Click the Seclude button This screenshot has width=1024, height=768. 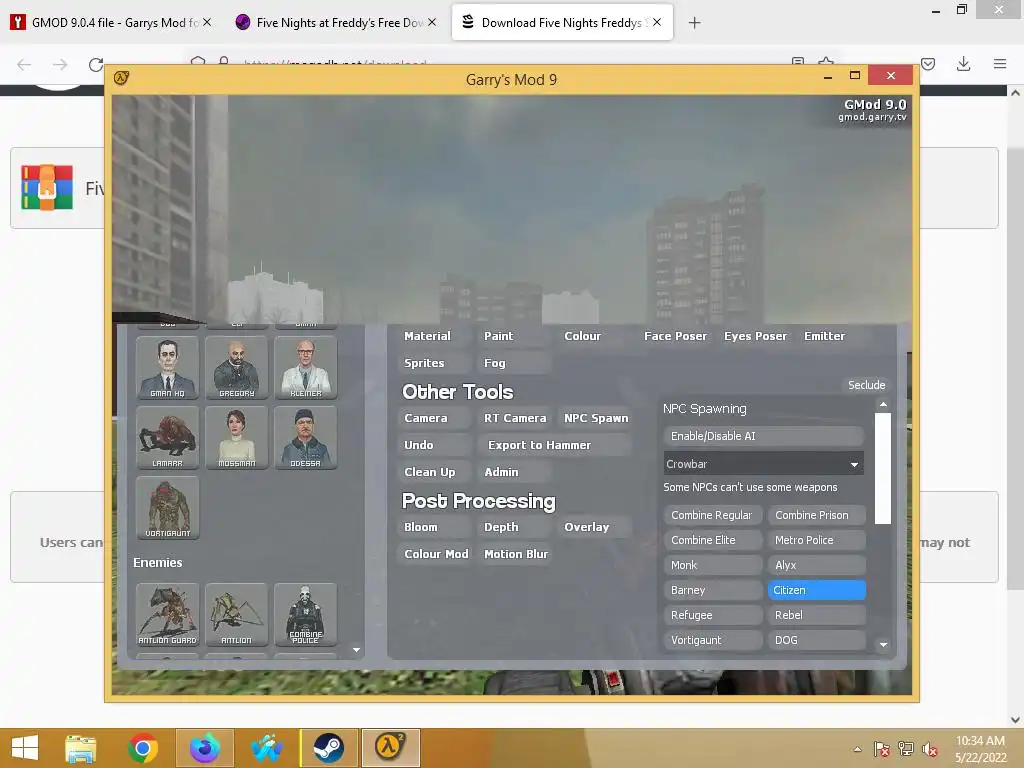866,385
